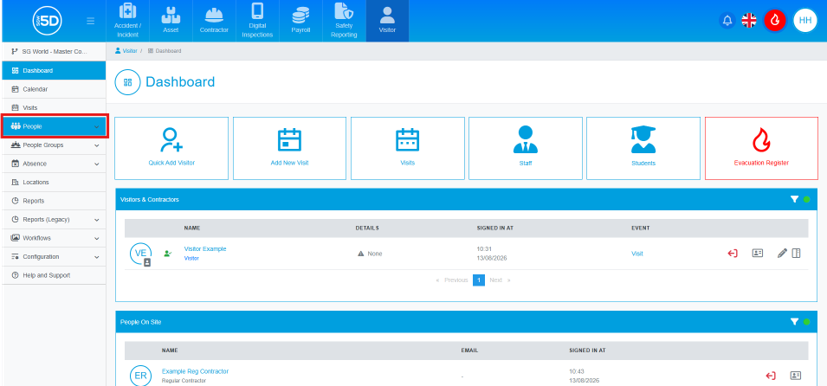Expand the People sidebar menu

(x=55, y=127)
